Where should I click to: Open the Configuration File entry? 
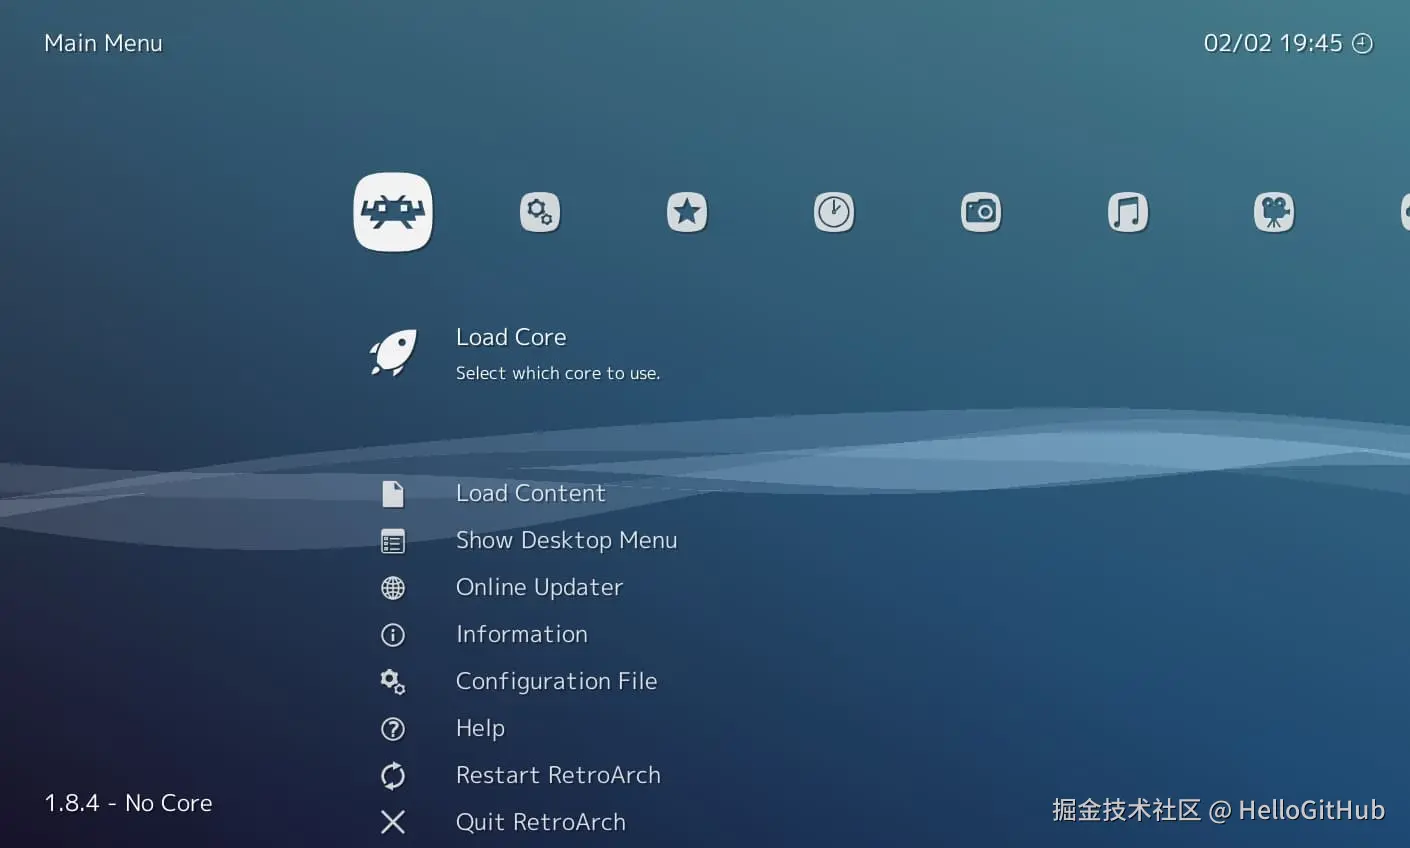pyautogui.click(x=557, y=681)
